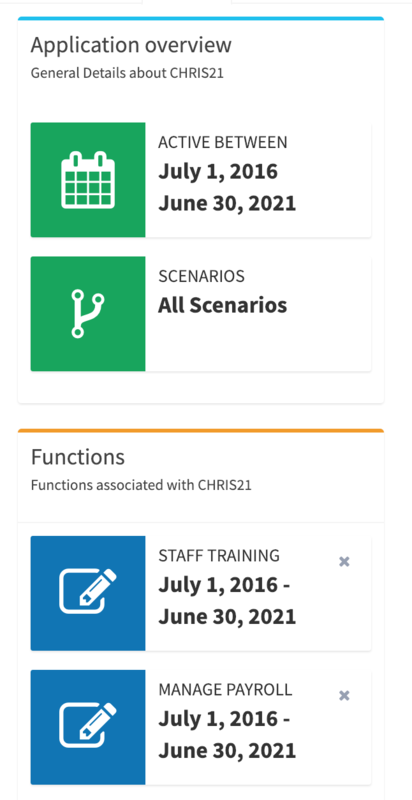Click the Manage Payroll date range
The image size is (412, 800).
coord(227,735)
